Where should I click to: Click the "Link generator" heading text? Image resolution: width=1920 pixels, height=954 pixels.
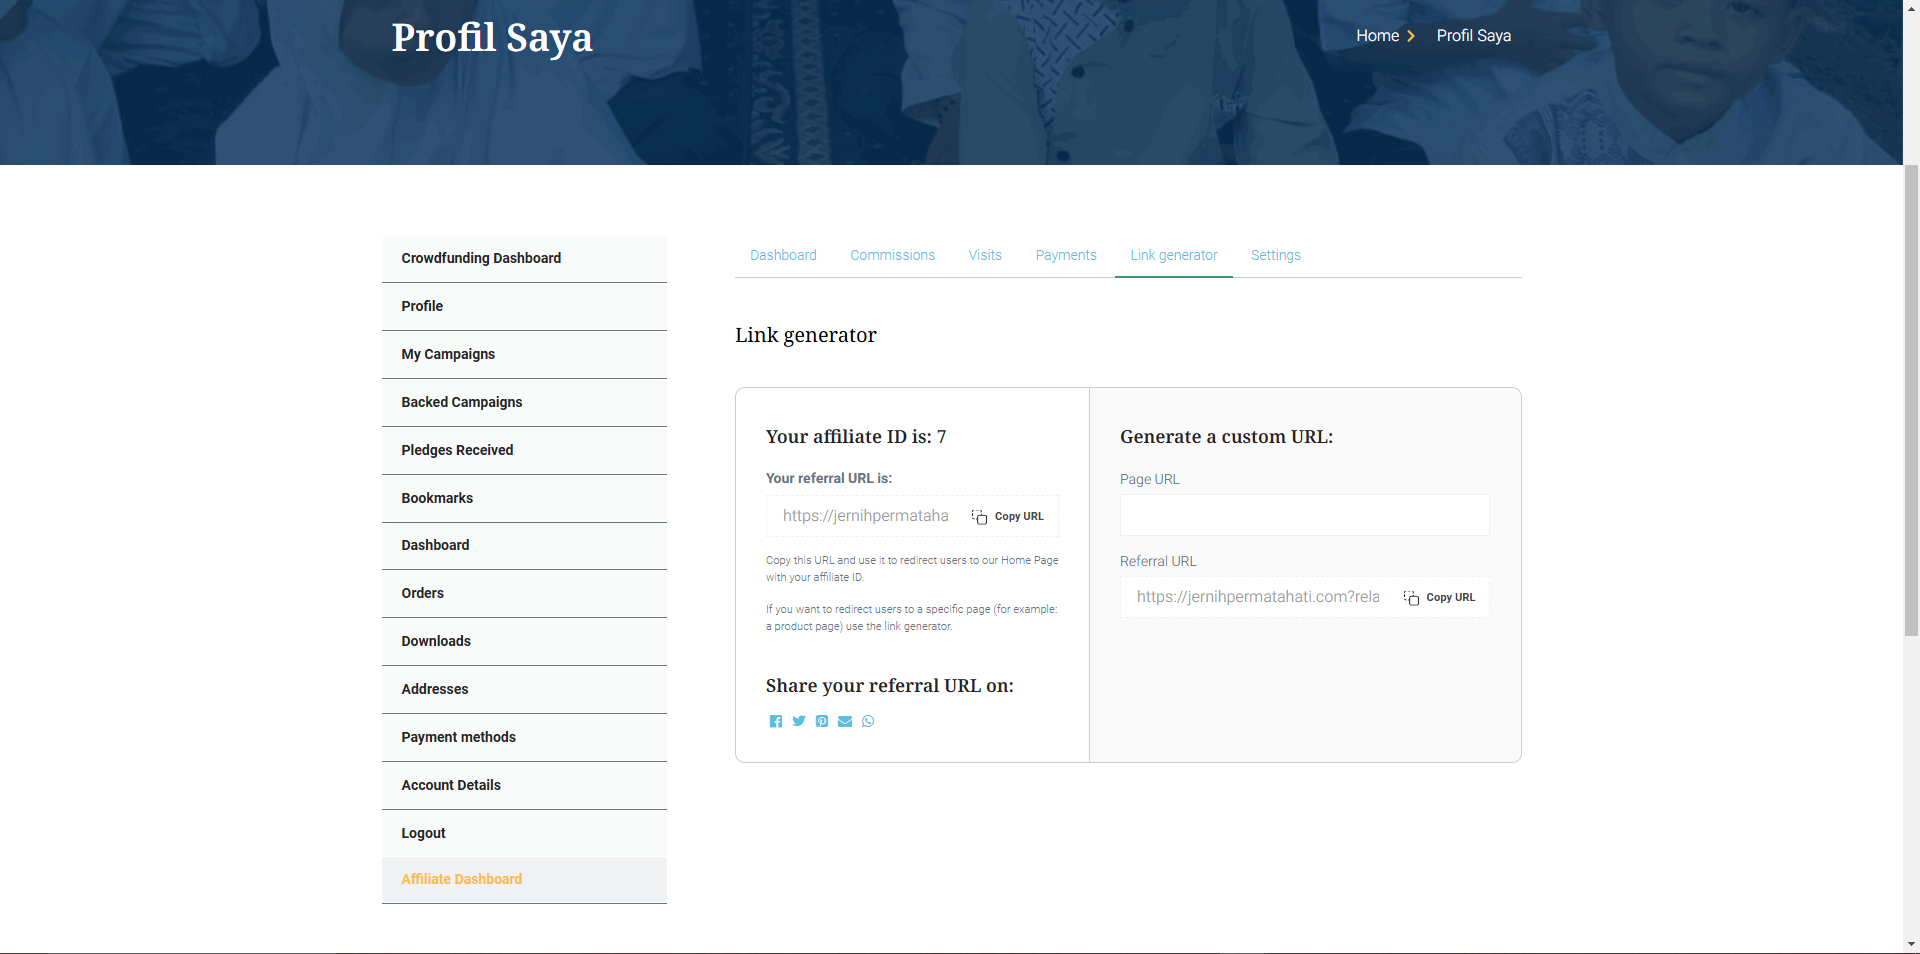806,335
